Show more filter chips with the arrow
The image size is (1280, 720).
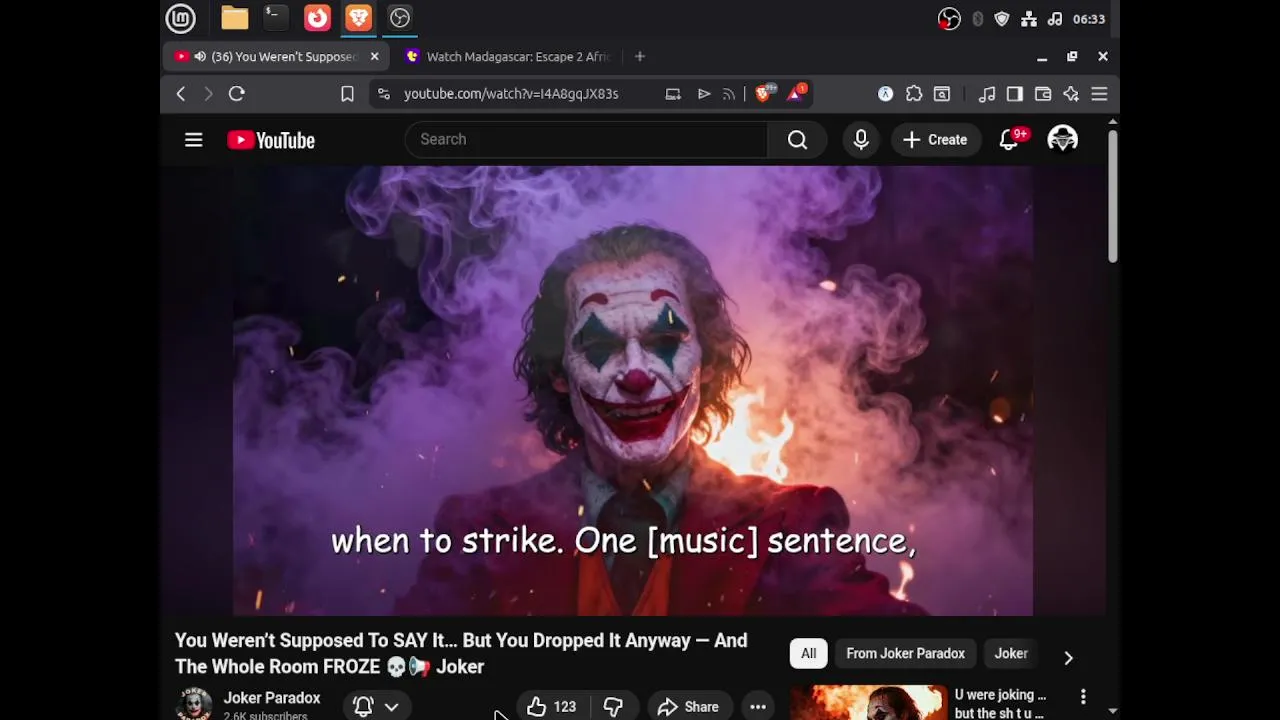click(x=1068, y=657)
